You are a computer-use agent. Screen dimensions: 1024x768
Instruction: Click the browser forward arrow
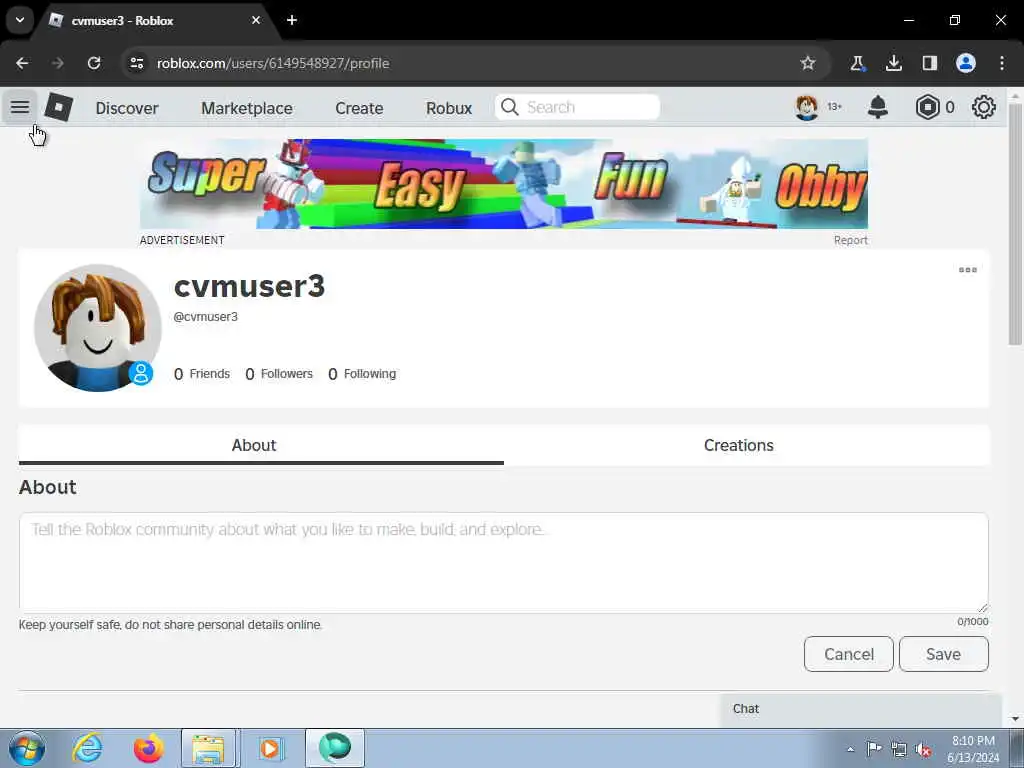pyautogui.click(x=58, y=63)
